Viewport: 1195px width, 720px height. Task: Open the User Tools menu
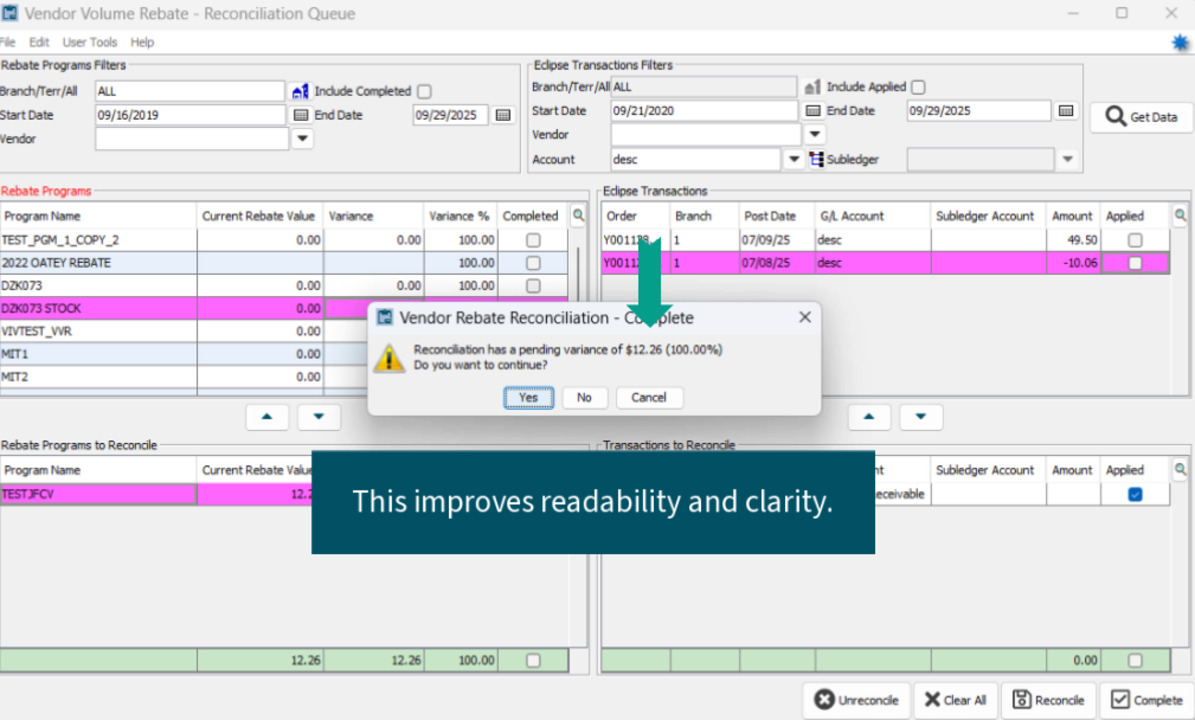(90, 42)
